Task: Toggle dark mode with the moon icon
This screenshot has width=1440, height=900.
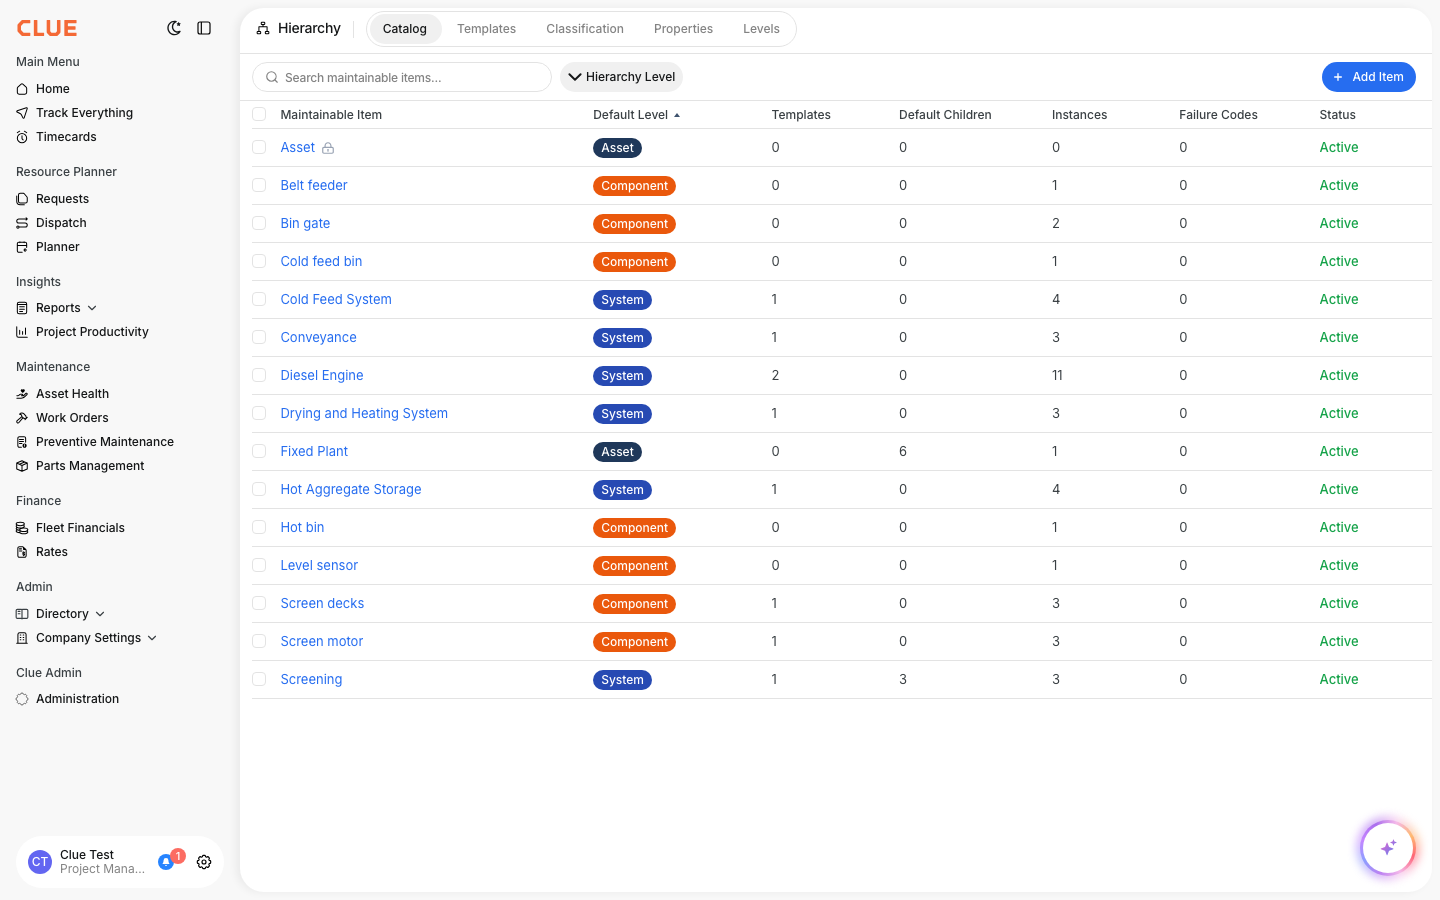Action: [174, 28]
